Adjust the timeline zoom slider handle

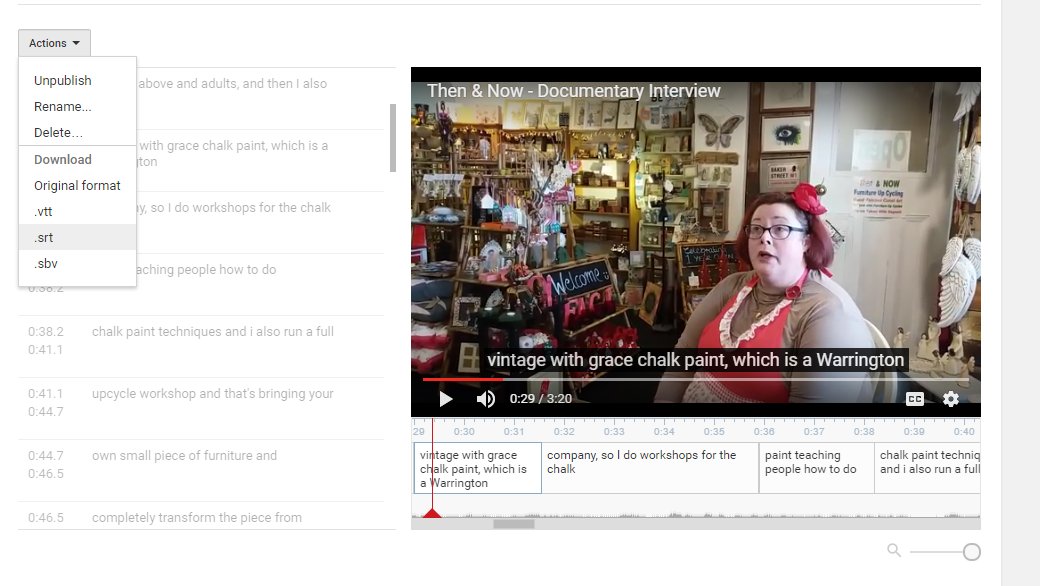point(972,552)
